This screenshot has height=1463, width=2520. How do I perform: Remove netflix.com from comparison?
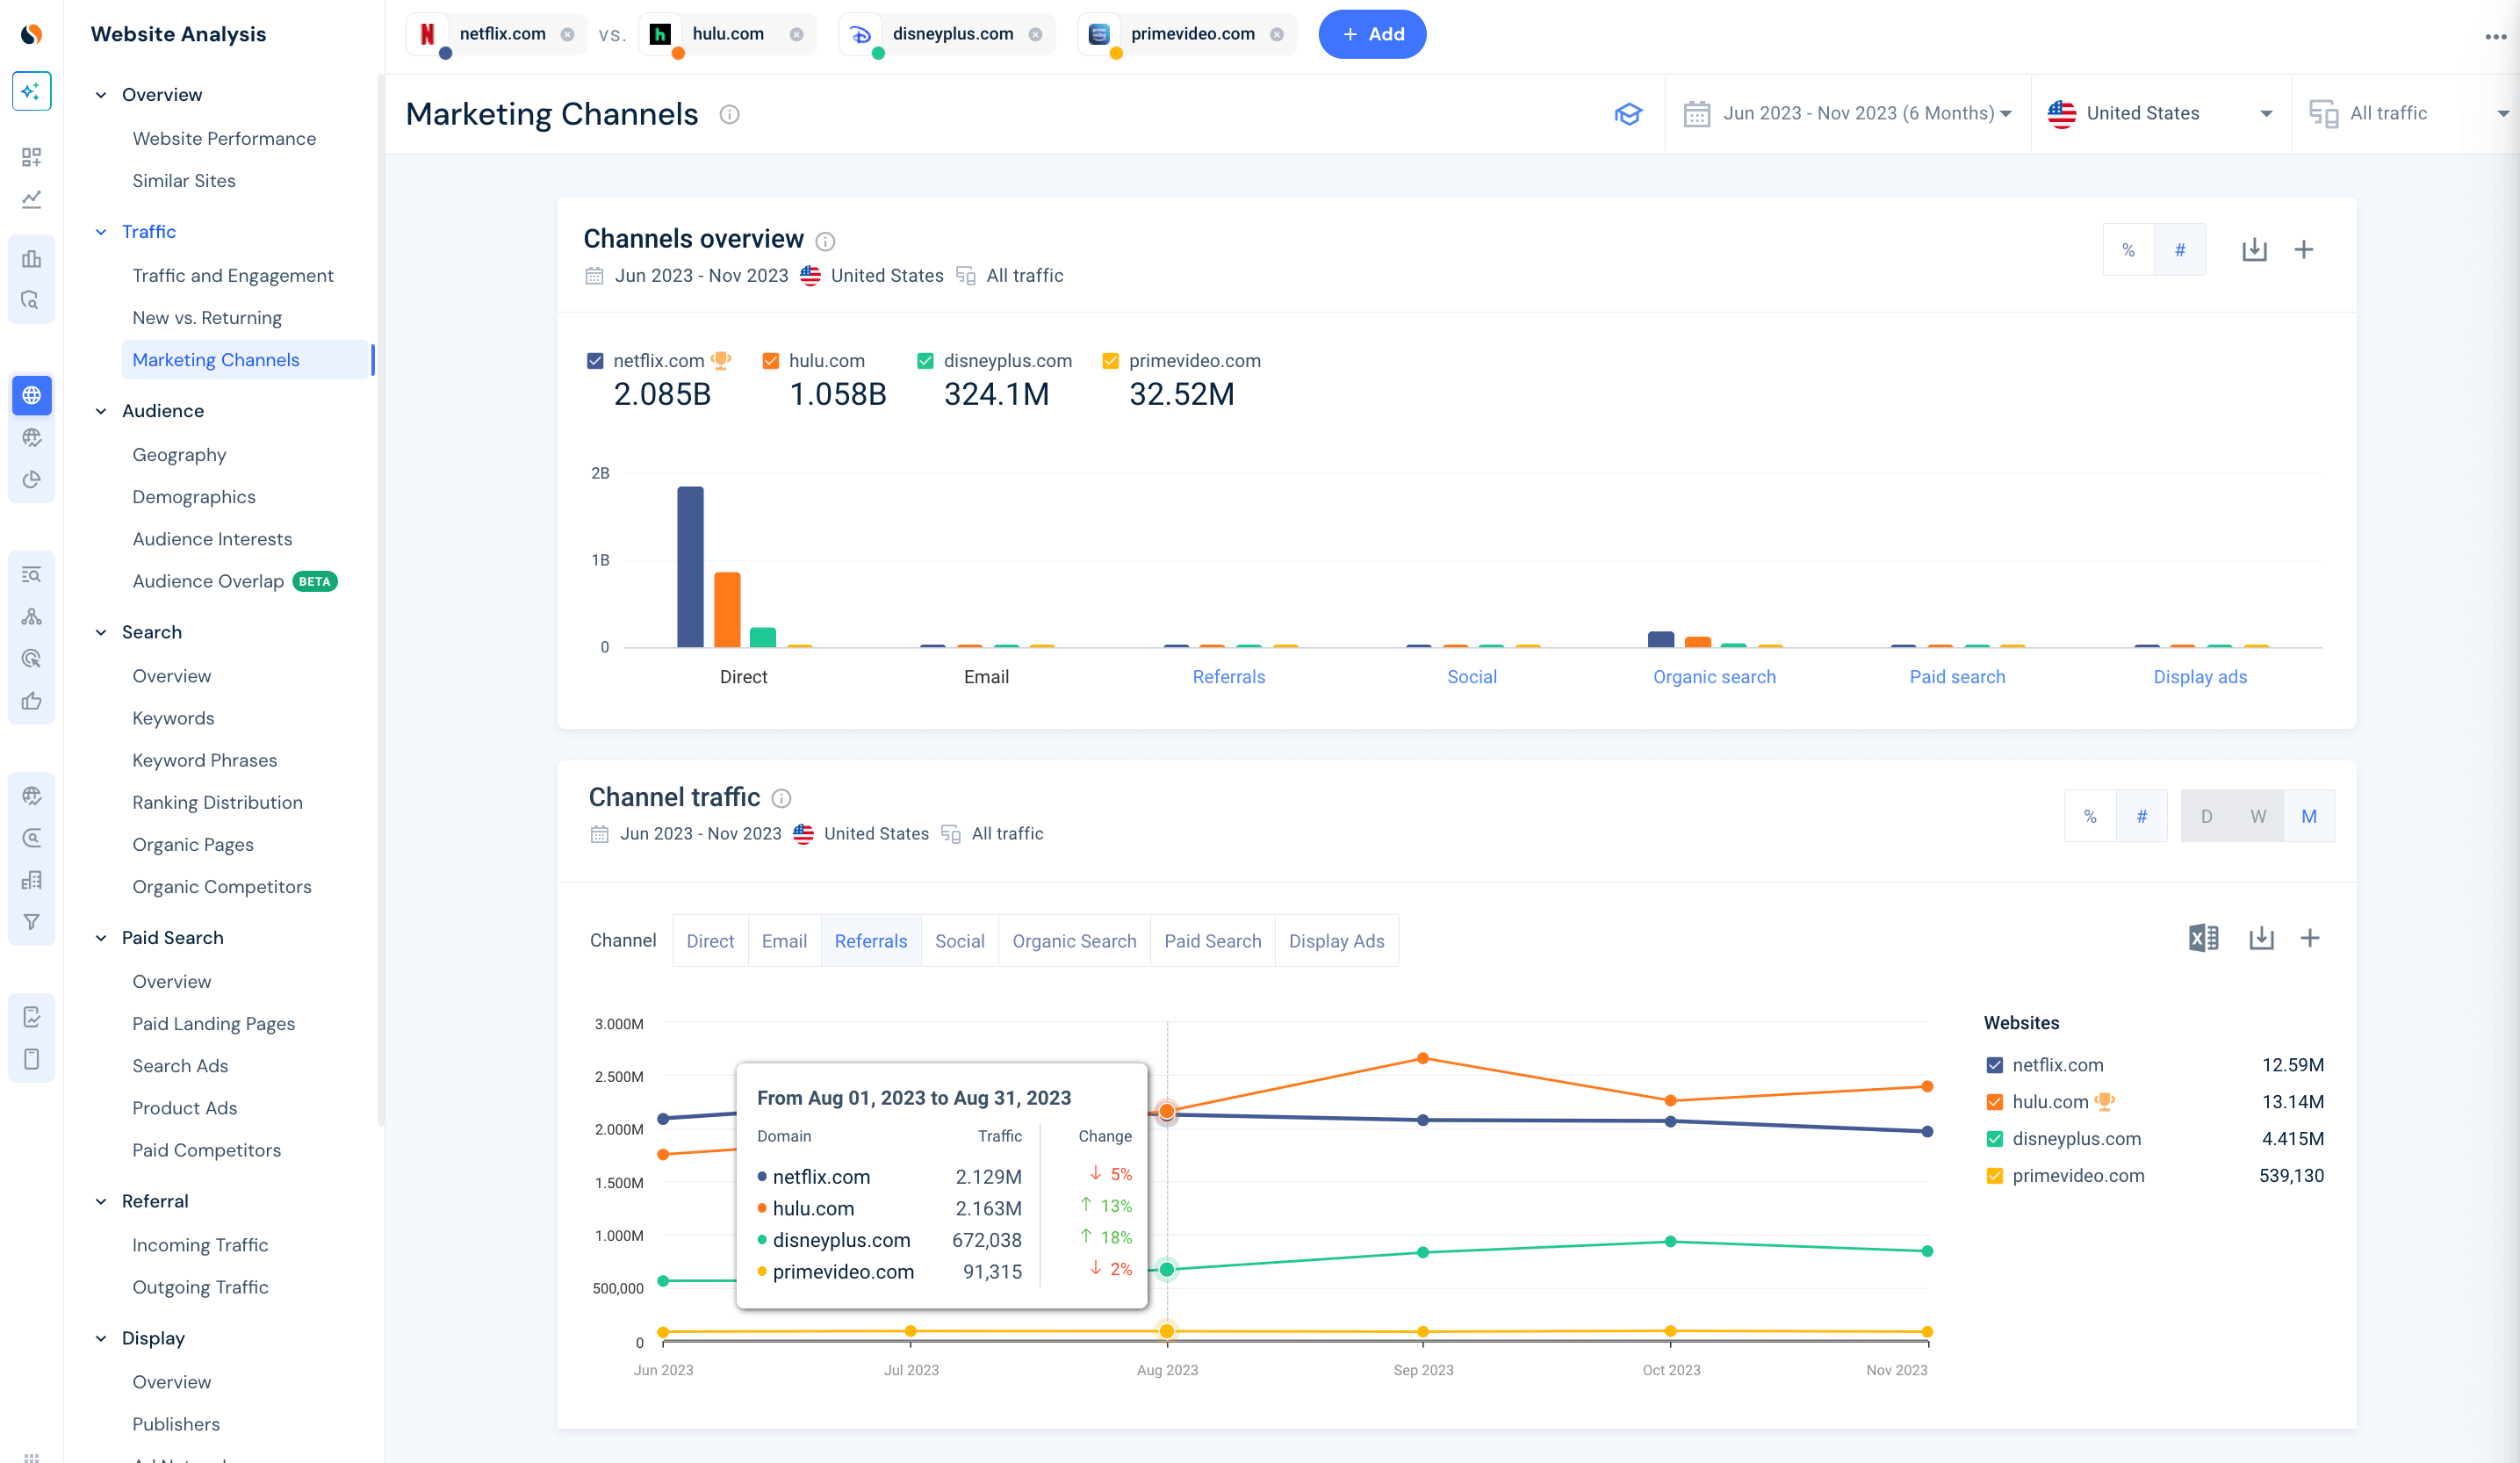coord(567,34)
